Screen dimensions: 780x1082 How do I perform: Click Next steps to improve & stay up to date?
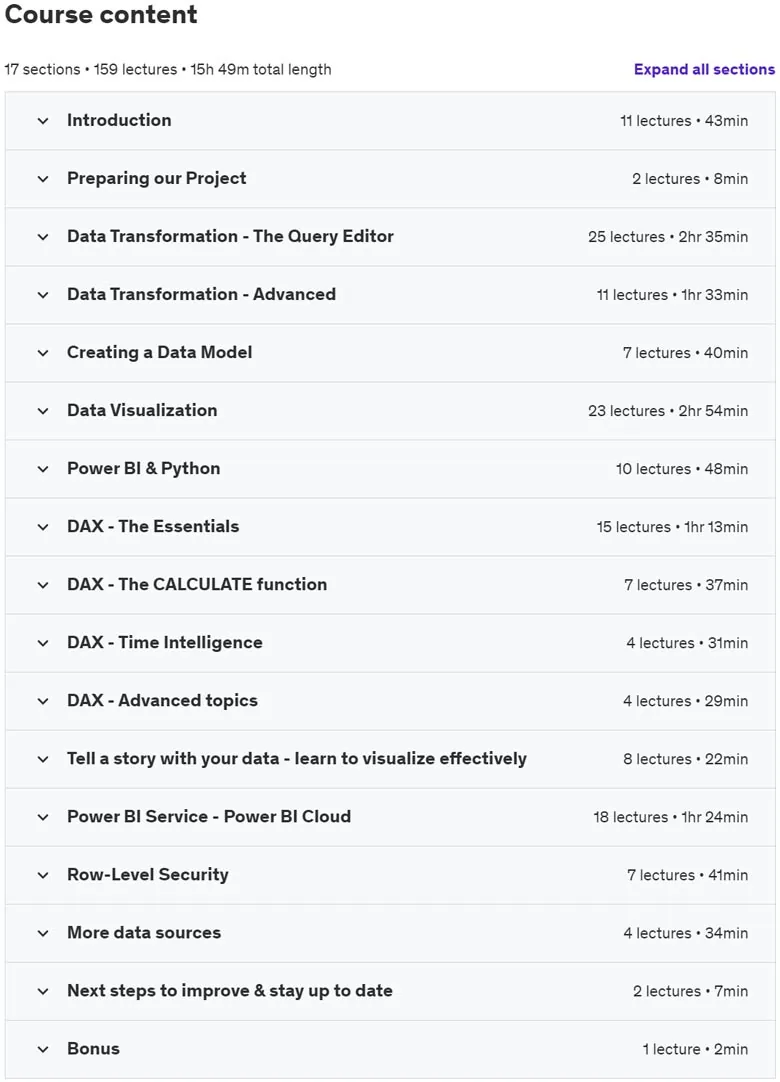pyautogui.click(x=230, y=990)
